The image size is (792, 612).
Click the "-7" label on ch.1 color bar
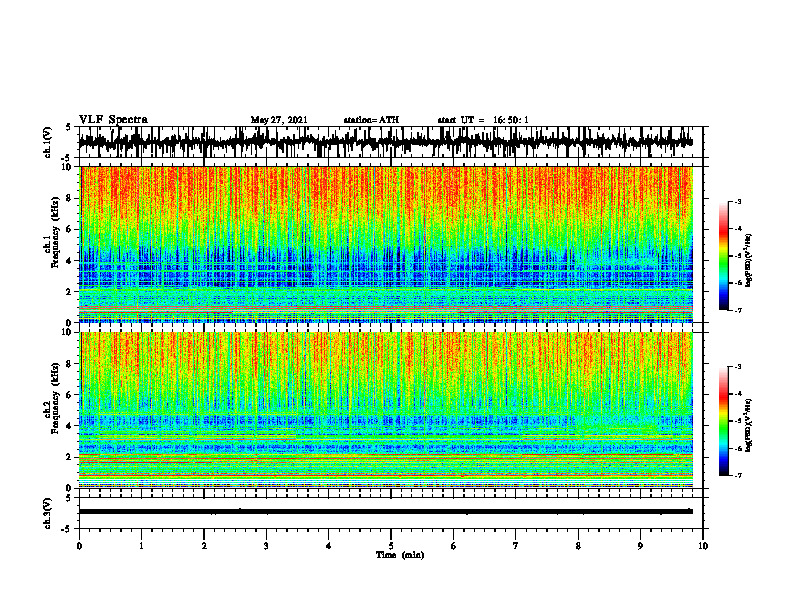pyautogui.click(x=738, y=310)
